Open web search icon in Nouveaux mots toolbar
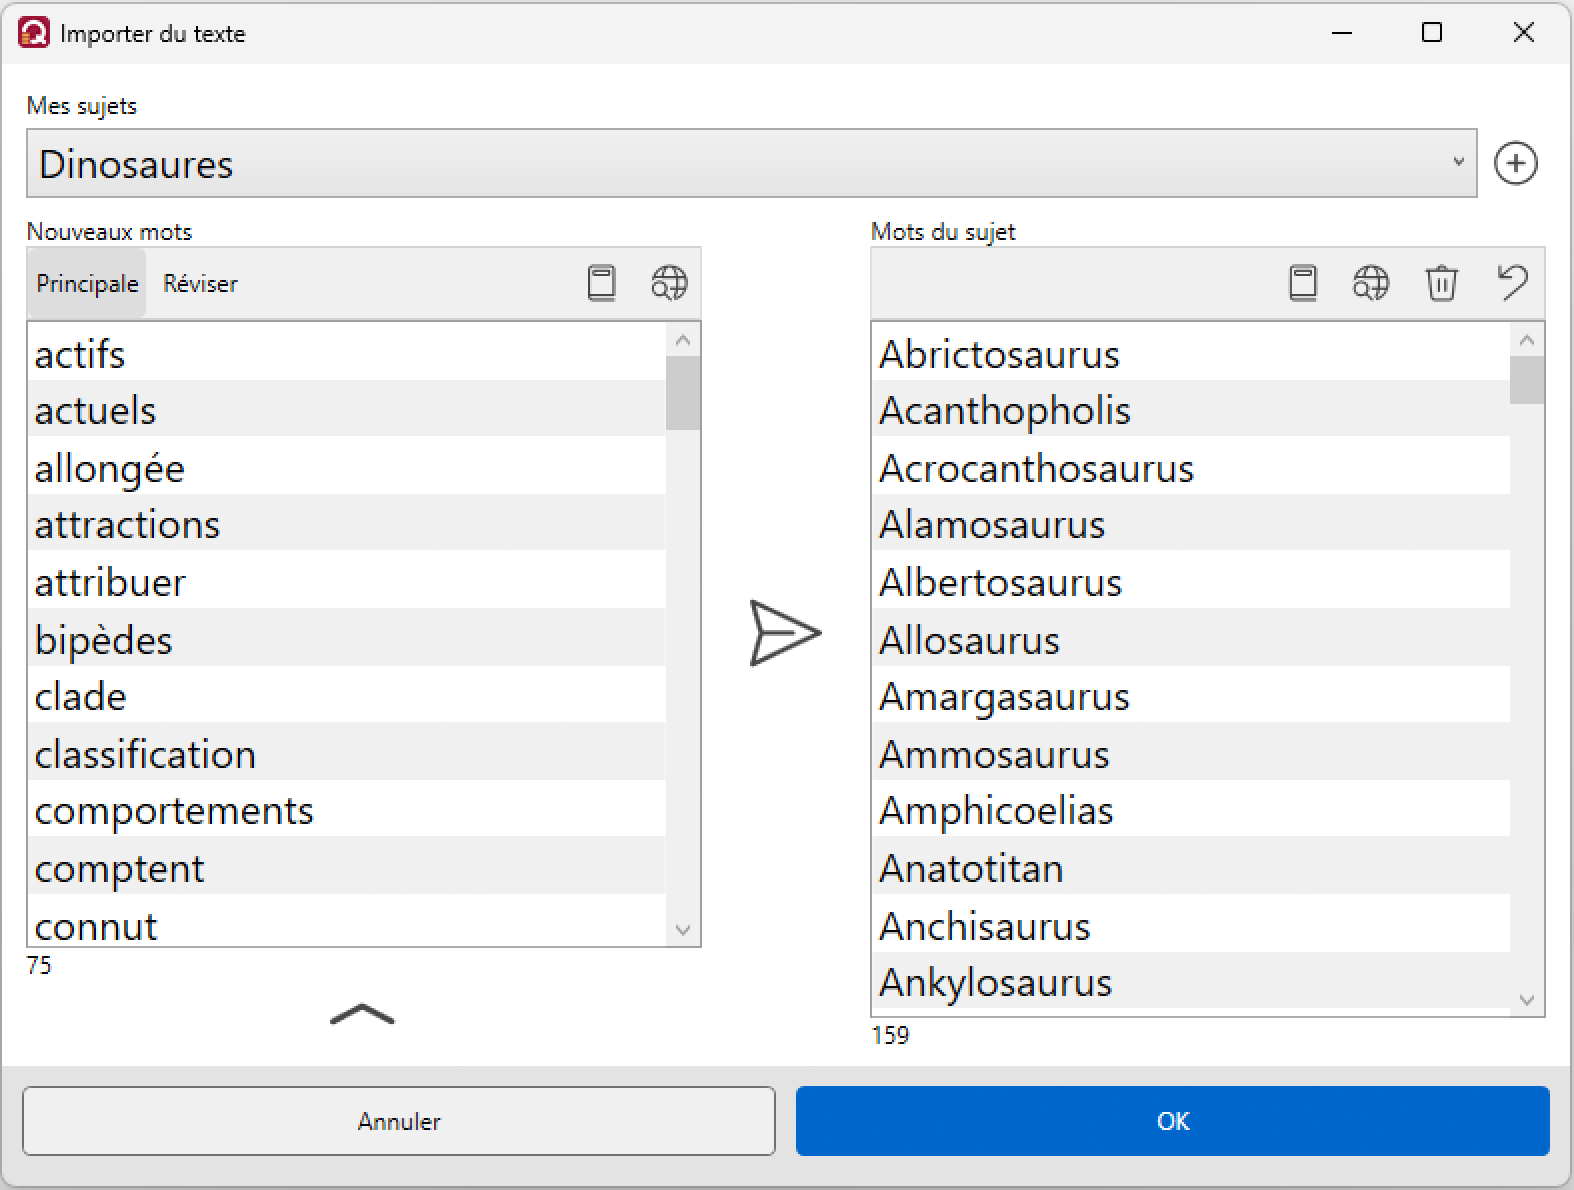The height and width of the screenshot is (1190, 1574). click(x=669, y=283)
